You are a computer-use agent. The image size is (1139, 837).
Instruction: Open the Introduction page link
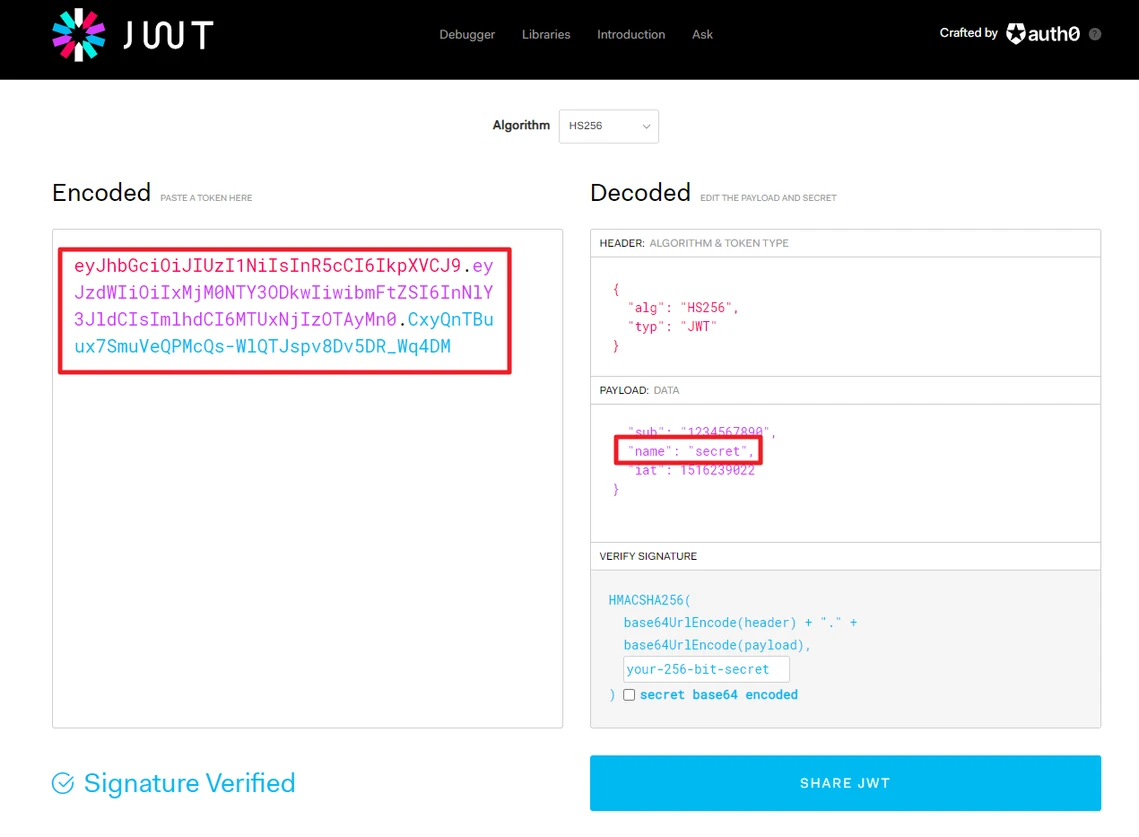click(631, 35)
